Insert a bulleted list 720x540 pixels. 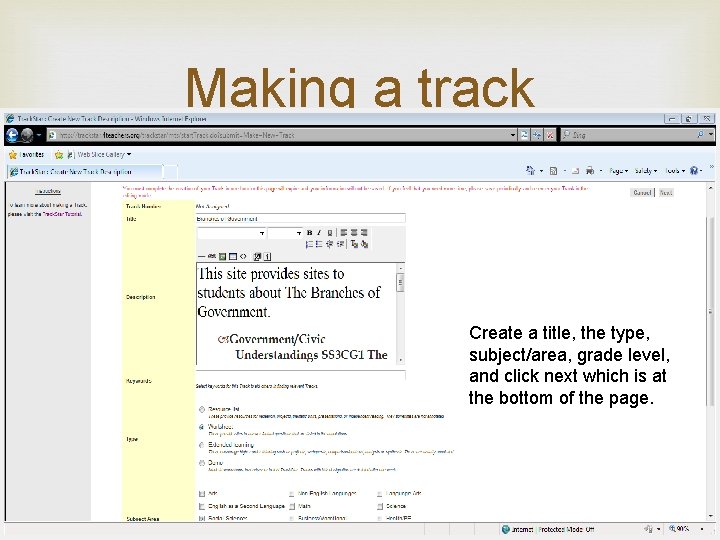[319, 244]
